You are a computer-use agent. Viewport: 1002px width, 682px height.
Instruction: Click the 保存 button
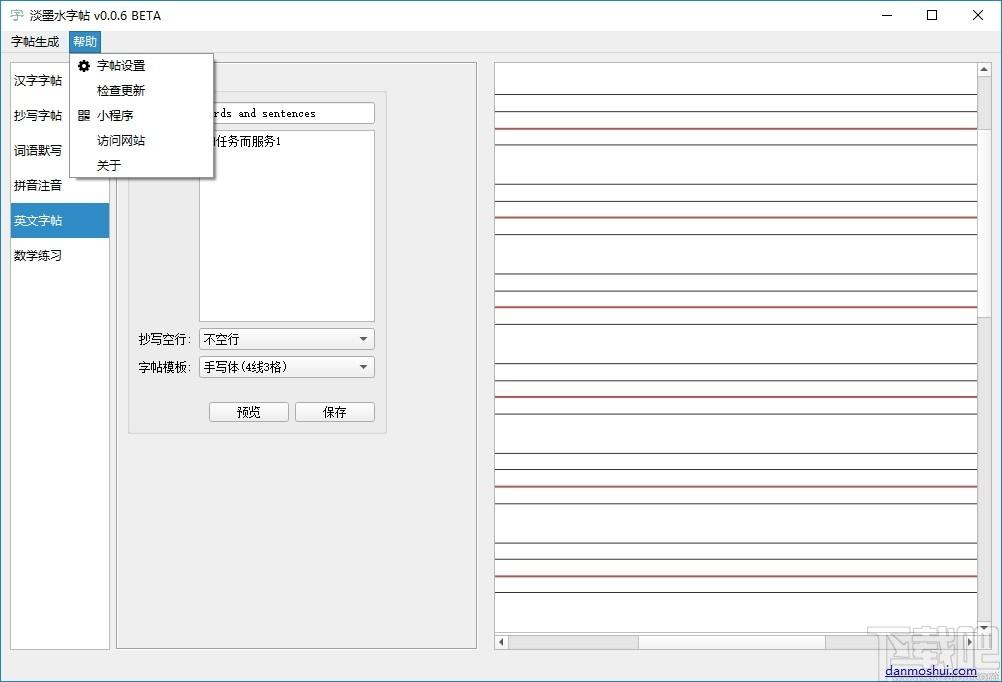(335, 412)
